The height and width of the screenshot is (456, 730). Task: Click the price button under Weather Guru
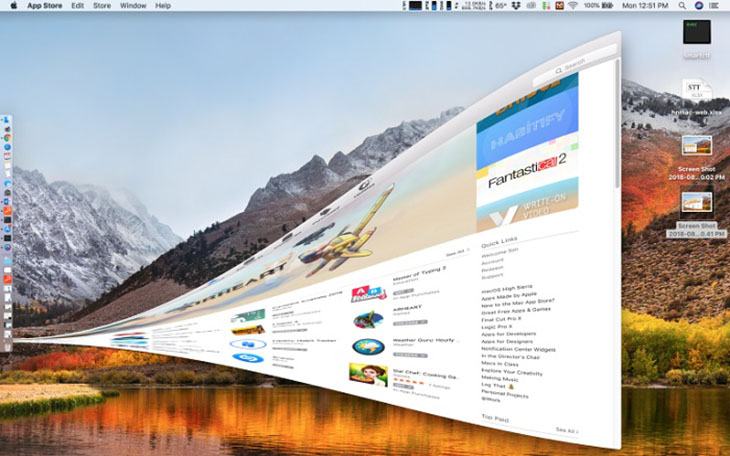[410, 355]
